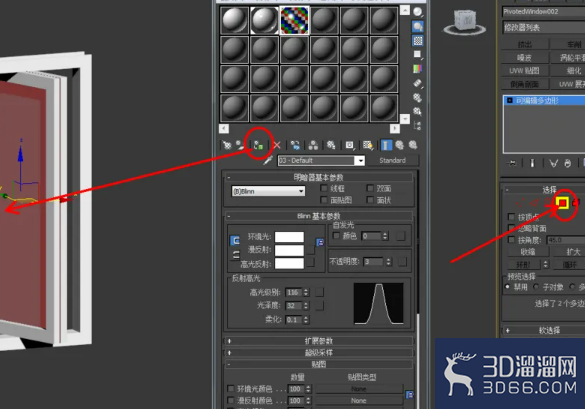Click the 不透明度 value field
The image size is (585, 409).
(x=373, y=262)
